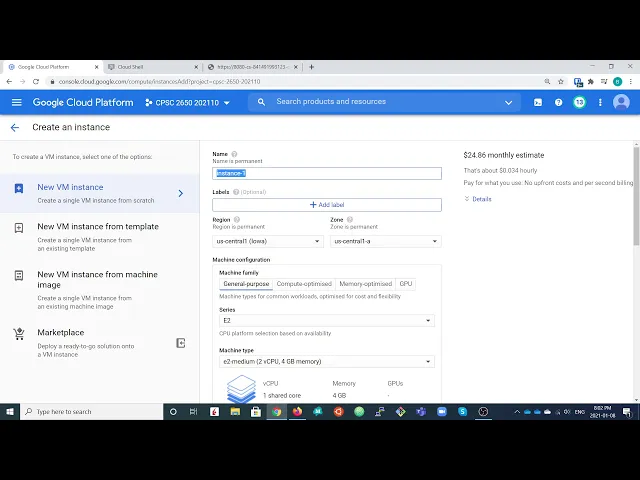Click the Name field help icon

point(234,154)
